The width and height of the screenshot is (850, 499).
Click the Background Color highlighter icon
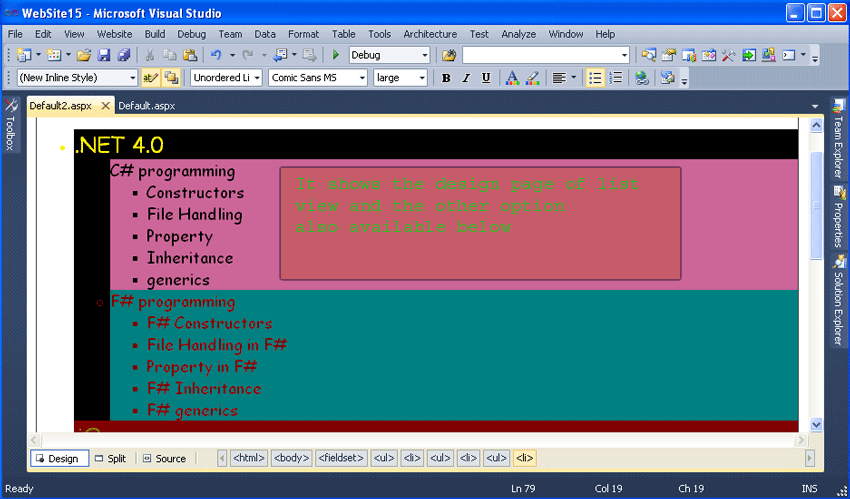532,78
